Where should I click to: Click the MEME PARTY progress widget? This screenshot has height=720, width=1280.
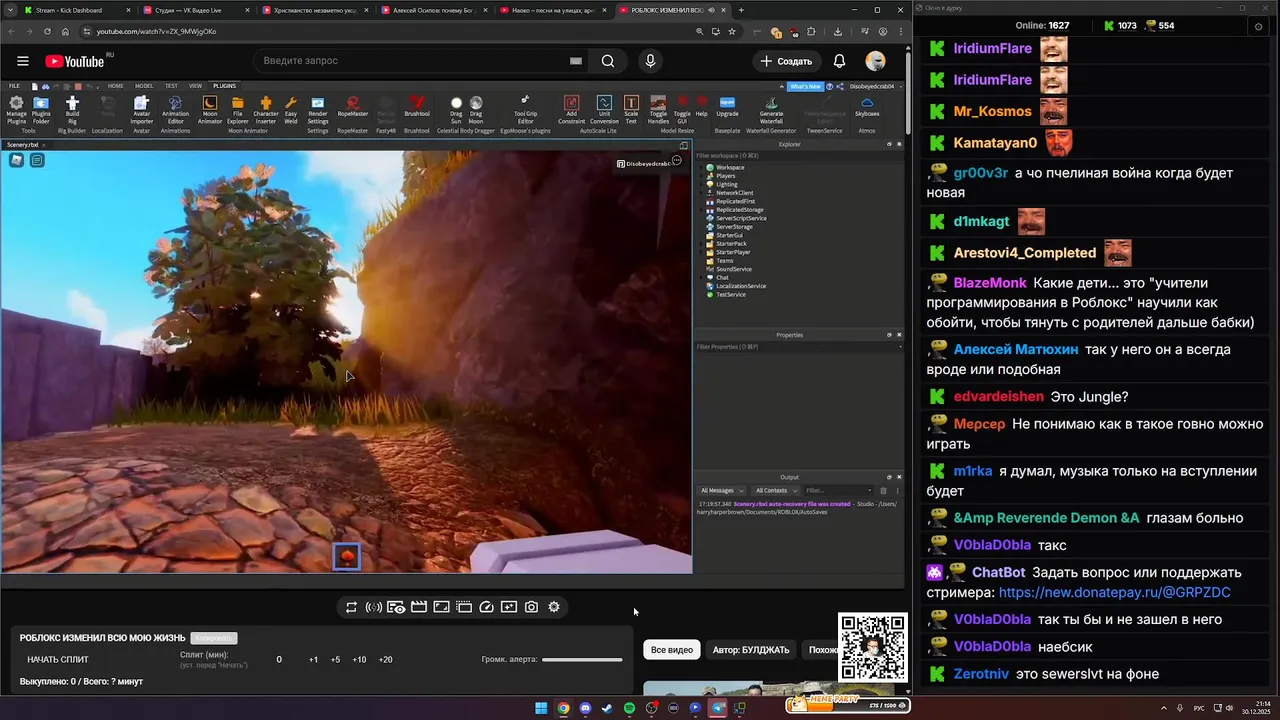tap(847, 705)
